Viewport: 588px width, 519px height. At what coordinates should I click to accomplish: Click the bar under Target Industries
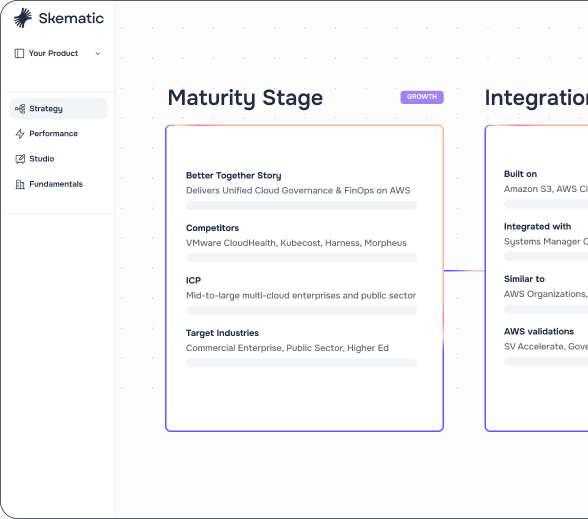click(301, 363)
